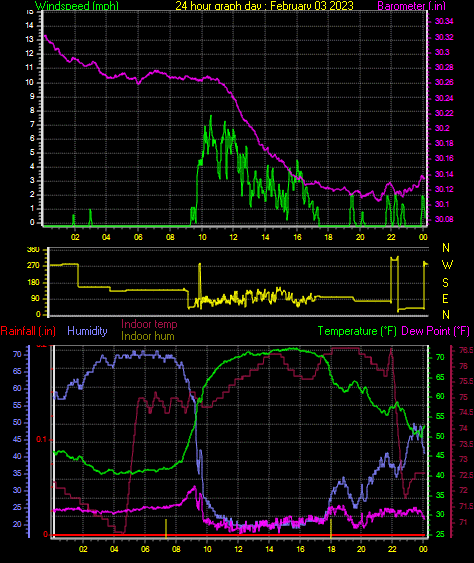Click the Indoor hum legend label

point(148,336)
